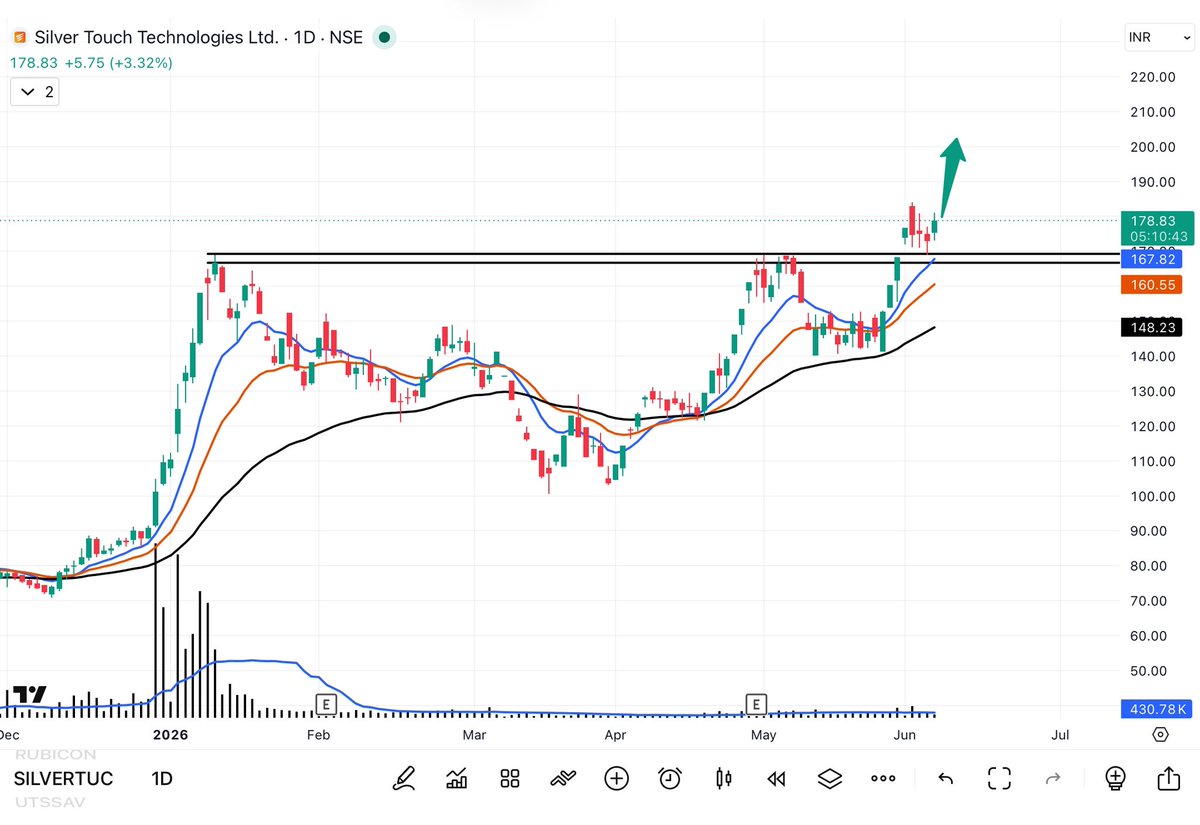This screenshot has height=825, width=1200.
Task: Expand the collapsed indicators legend showing 2
Action: coord(35,92)
